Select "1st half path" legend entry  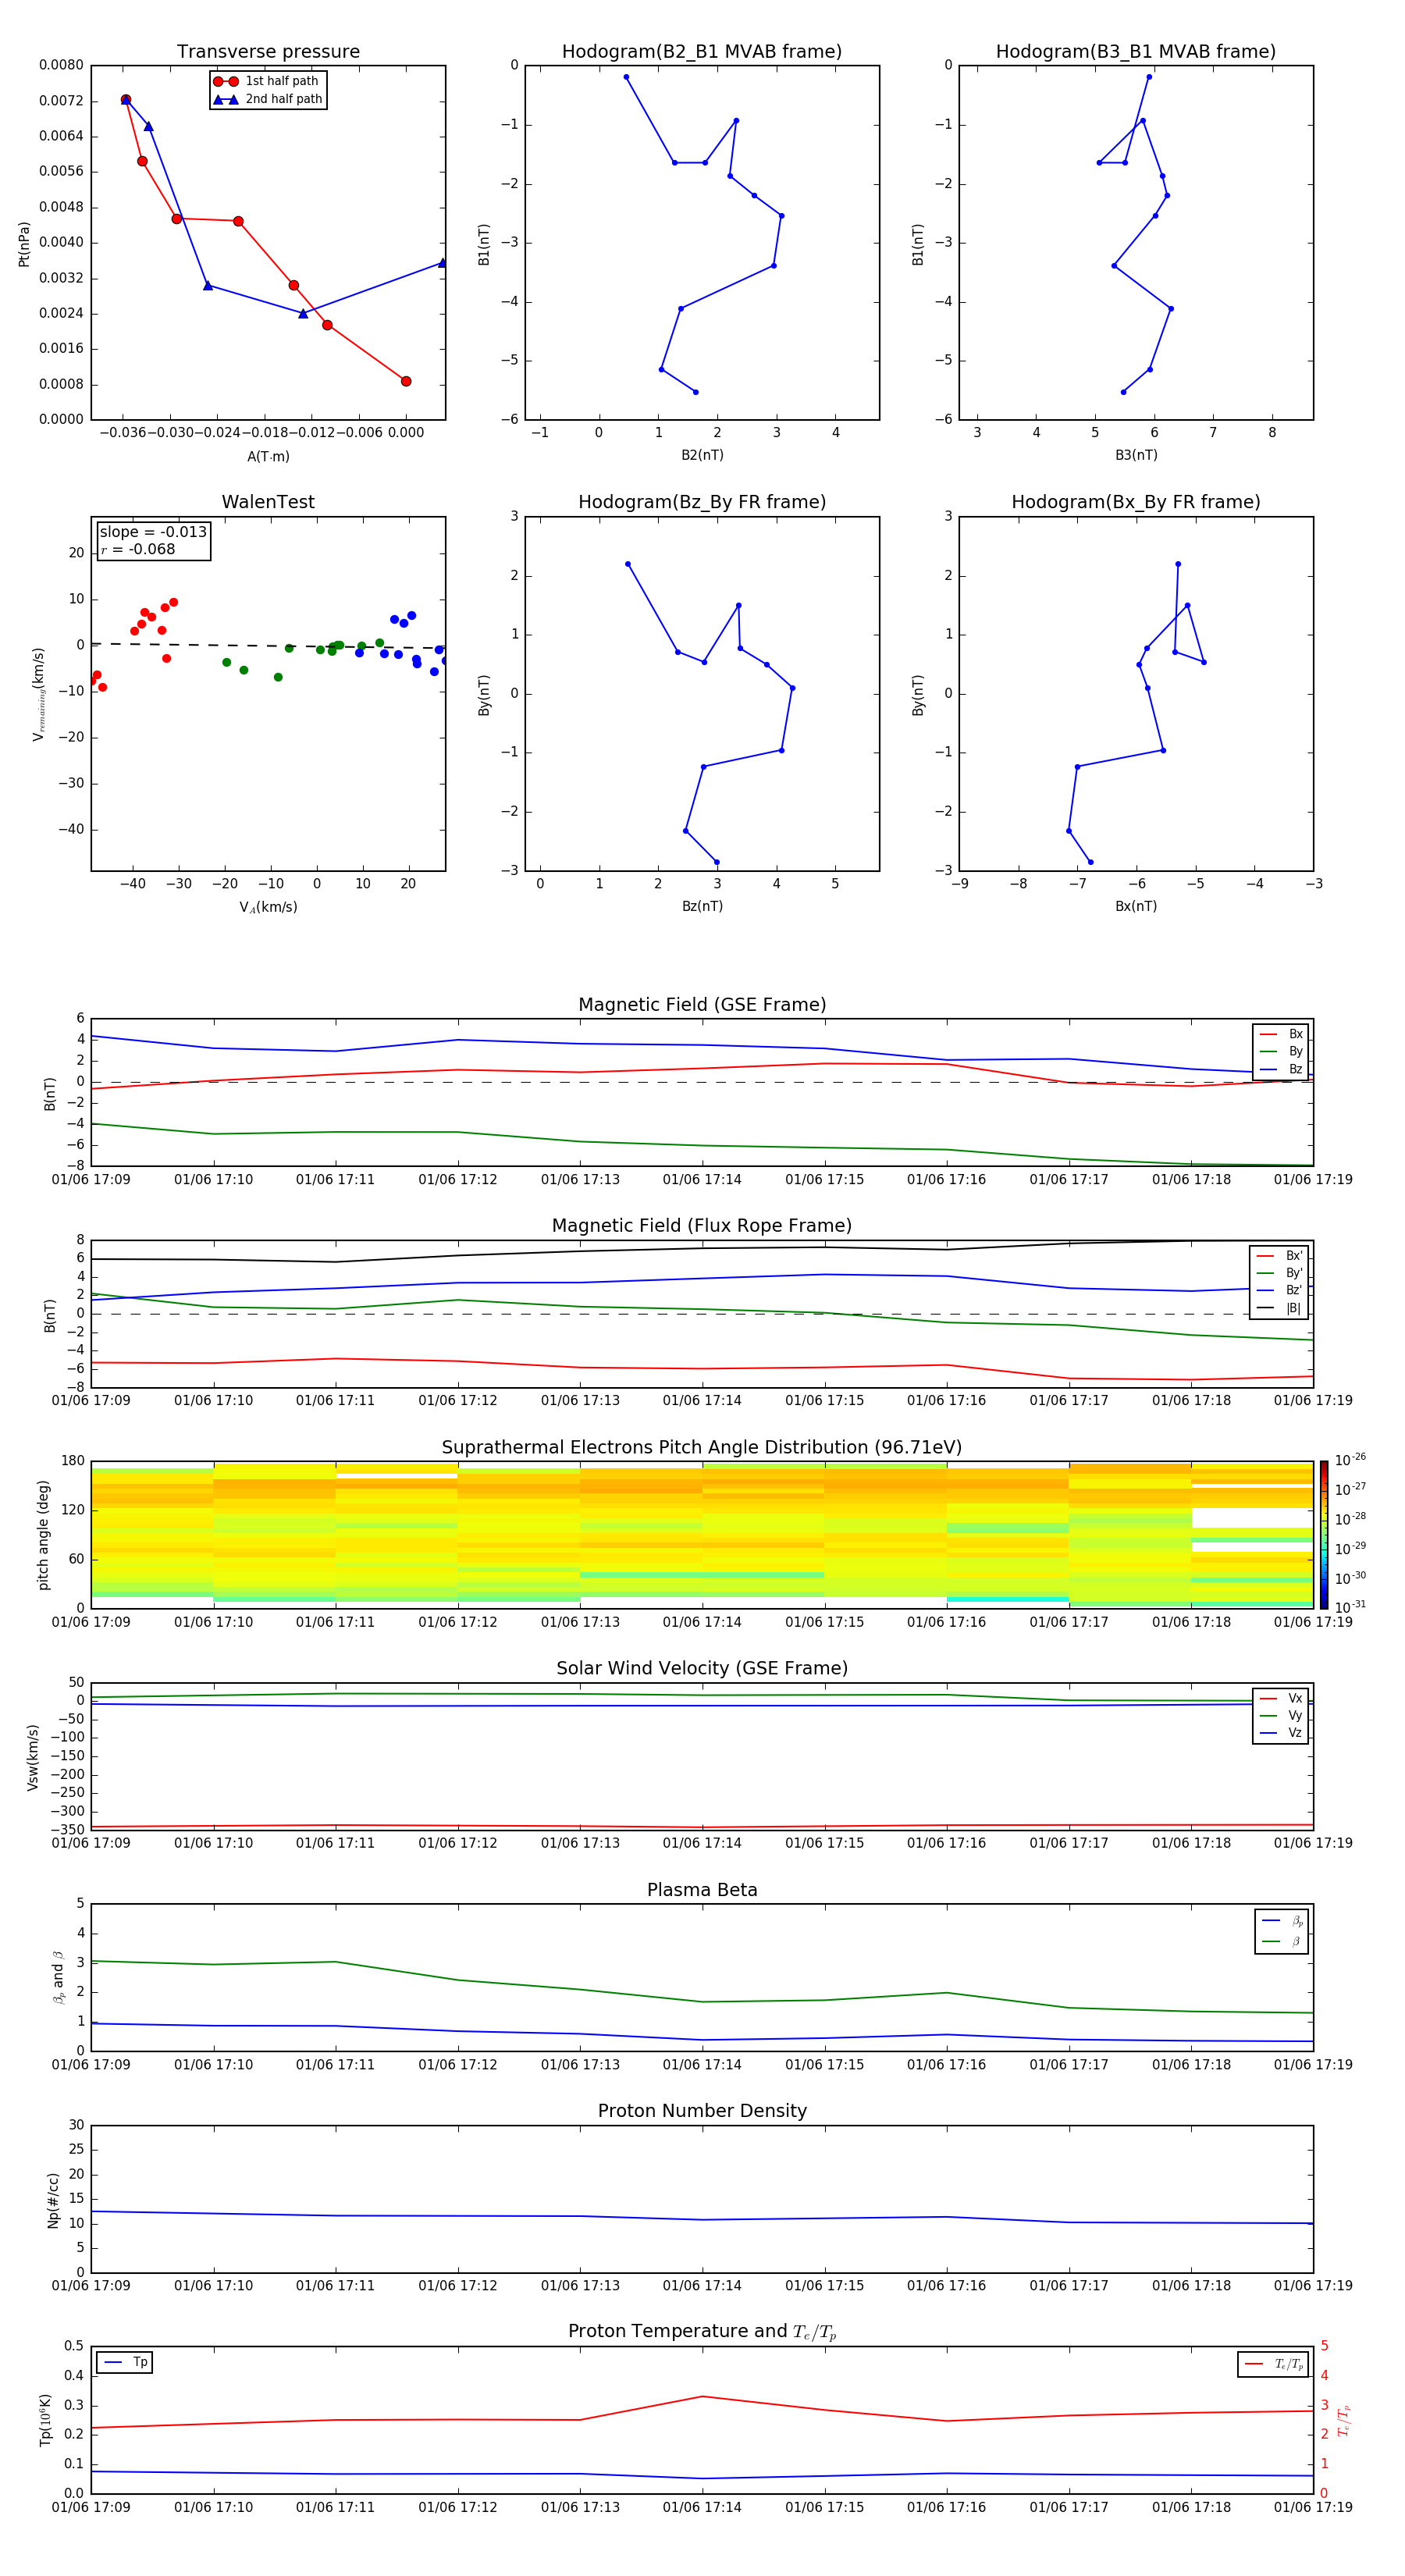[x=266, y=81]
